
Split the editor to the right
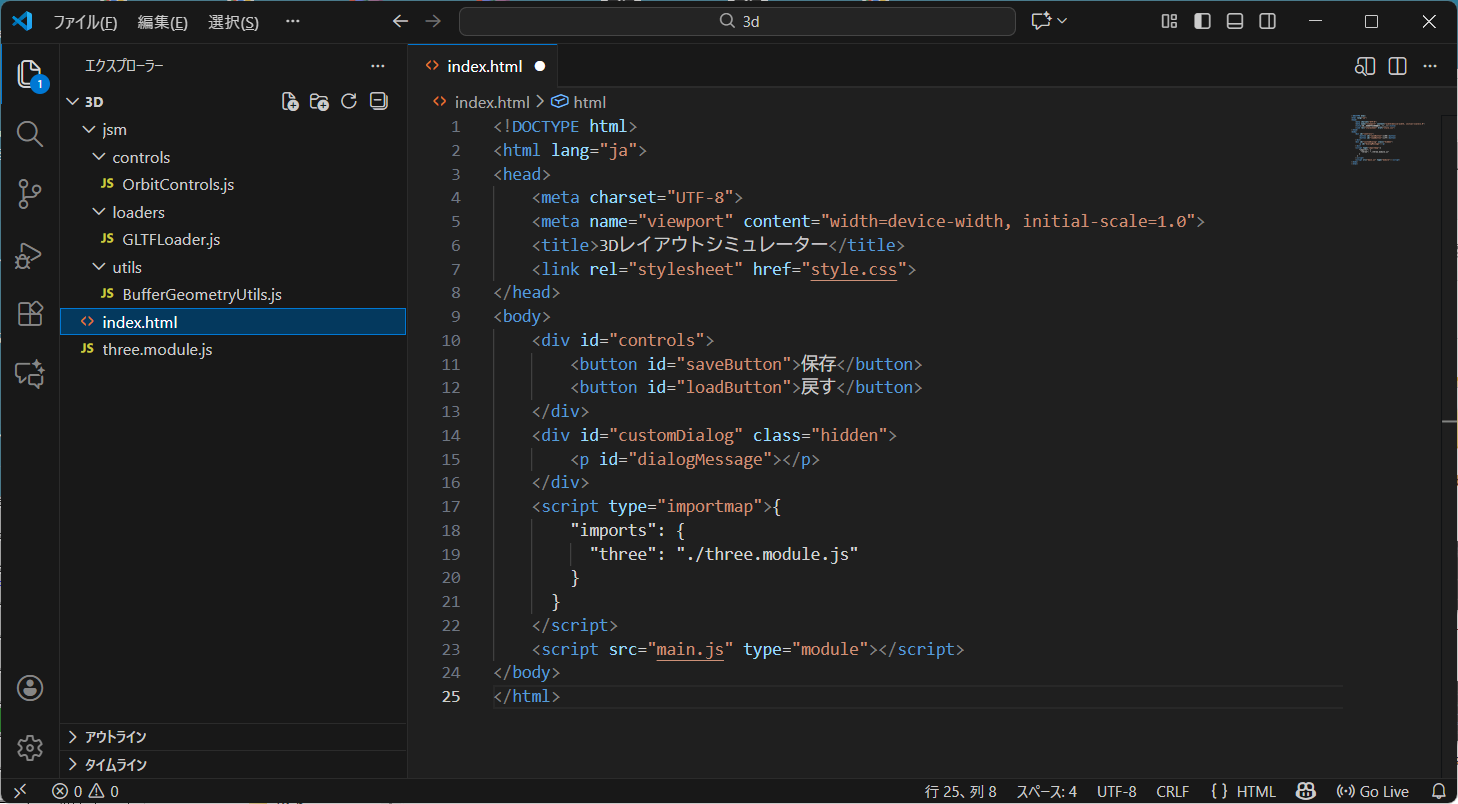1396,65
